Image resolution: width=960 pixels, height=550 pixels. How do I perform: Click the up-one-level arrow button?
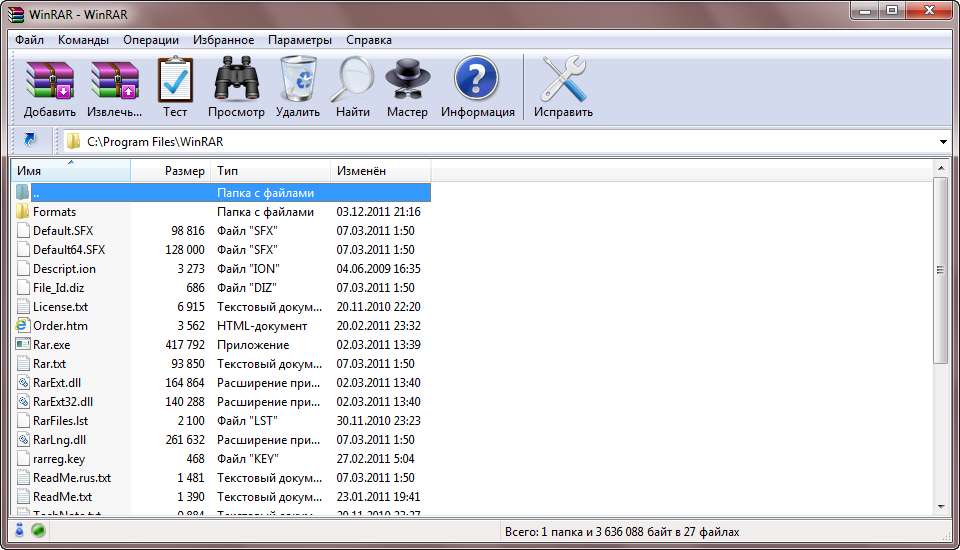(30, 141)
